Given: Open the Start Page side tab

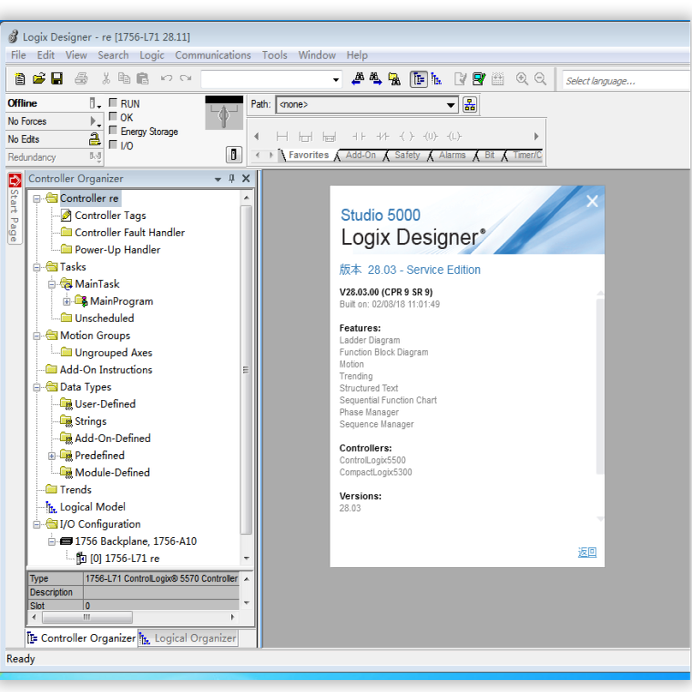Looking at the screenshot, I should pyautogui.click(x=14, y=208).
